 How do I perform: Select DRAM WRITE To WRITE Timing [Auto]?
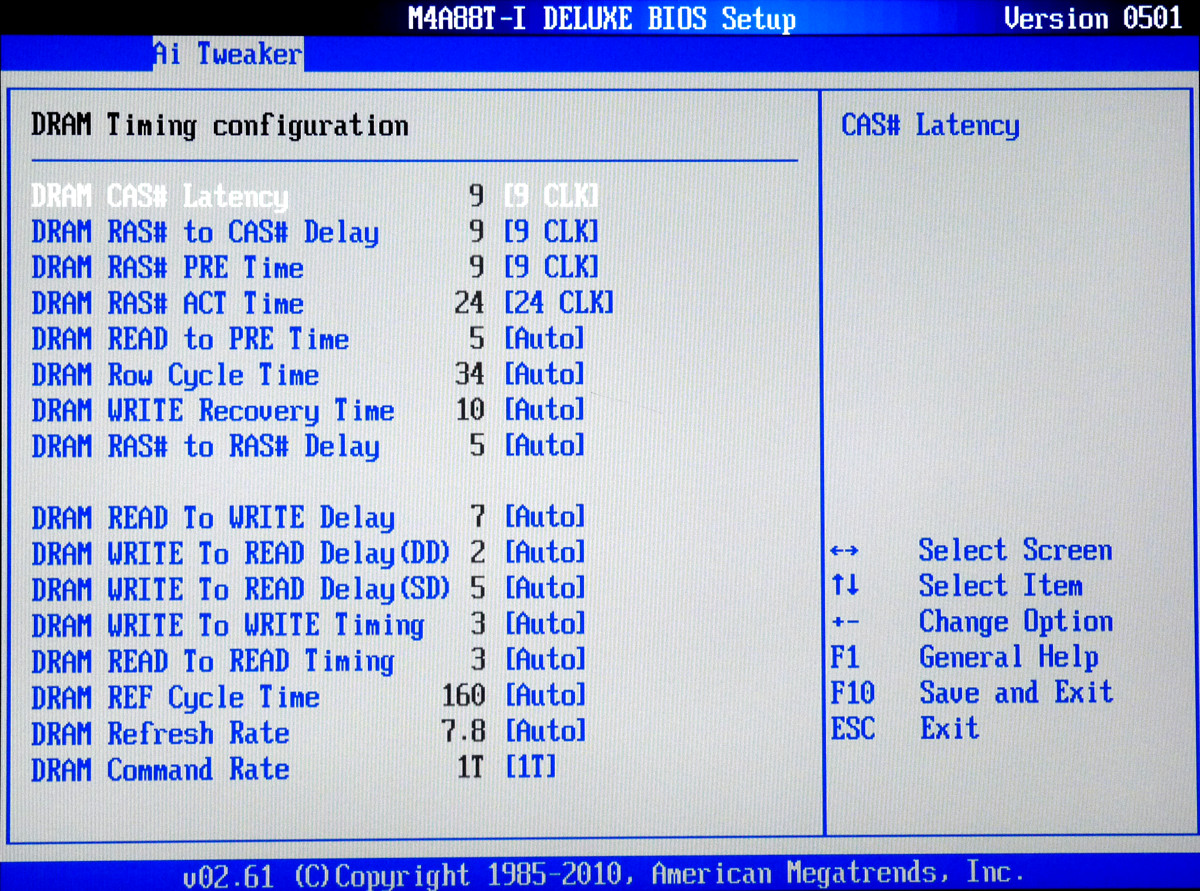coord(544,625)
